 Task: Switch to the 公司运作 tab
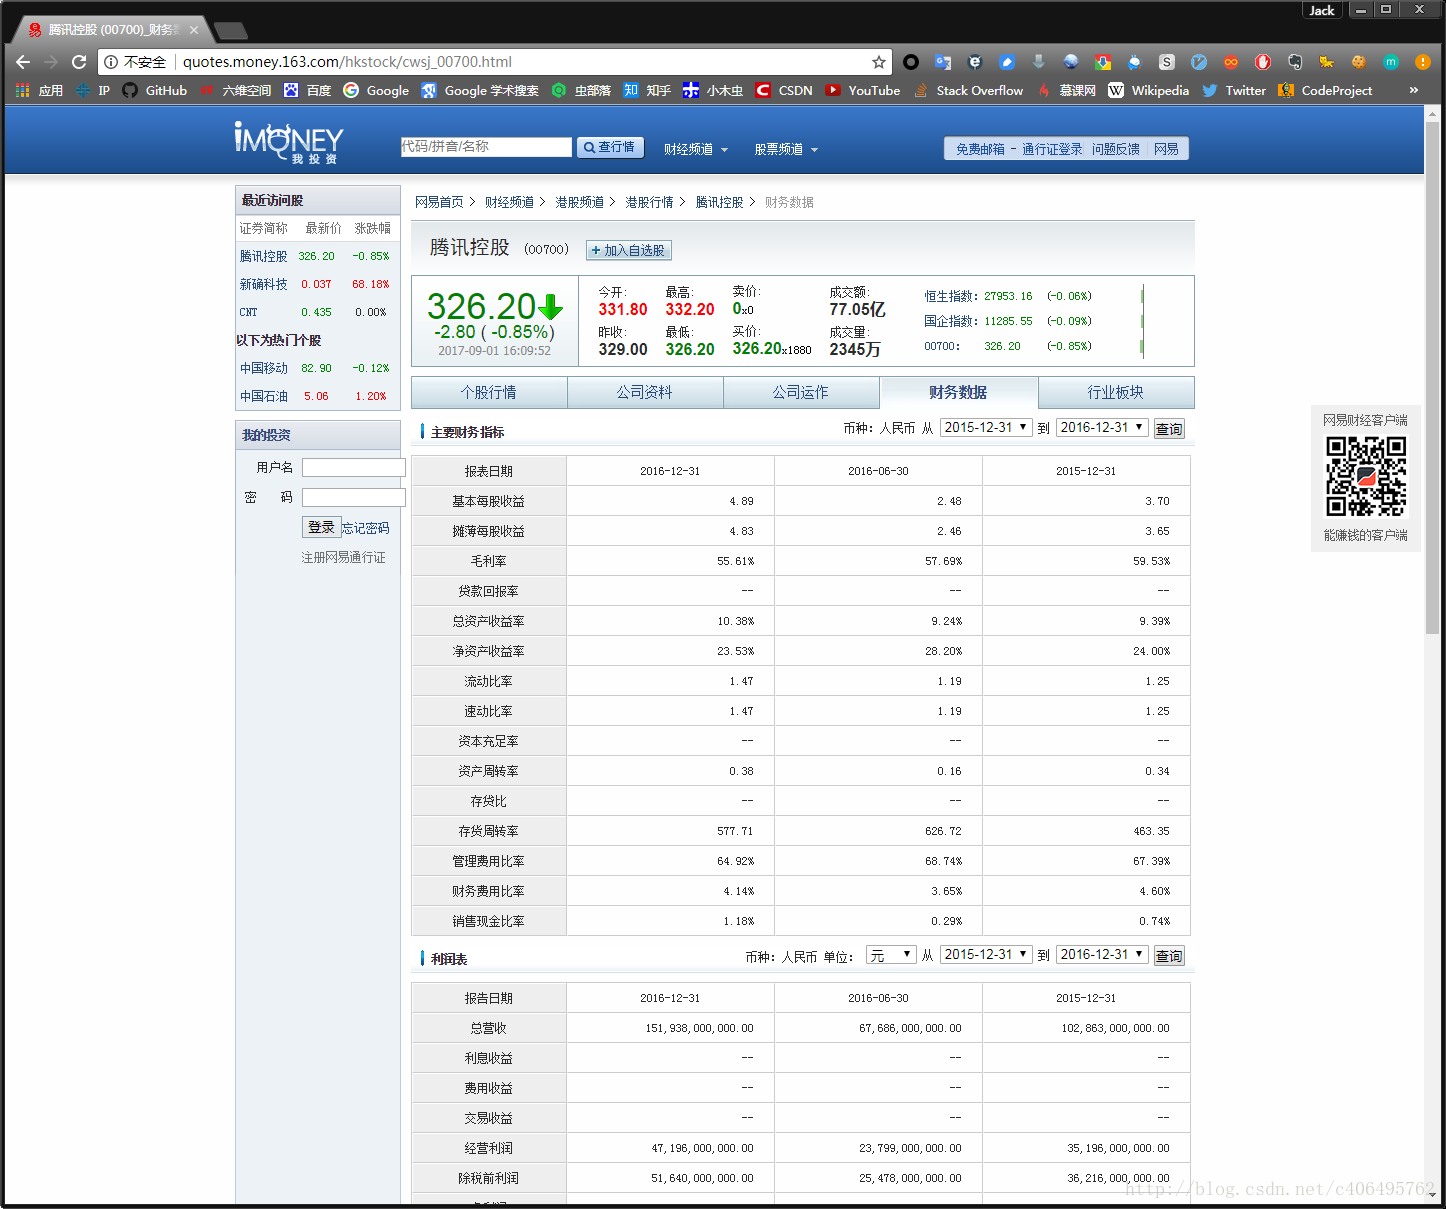801,392
